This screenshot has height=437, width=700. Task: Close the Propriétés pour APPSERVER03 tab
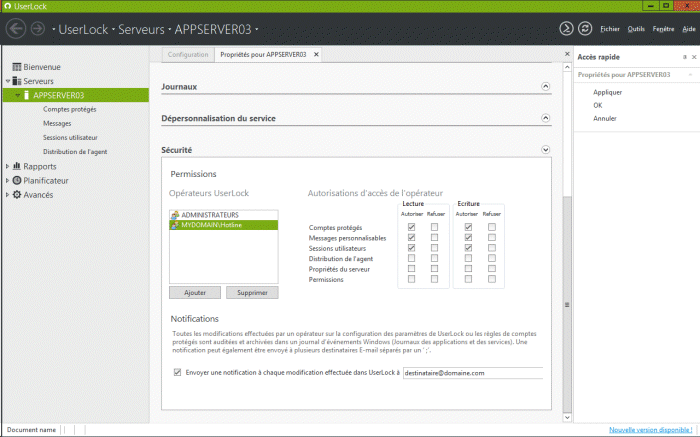[316, 54]
